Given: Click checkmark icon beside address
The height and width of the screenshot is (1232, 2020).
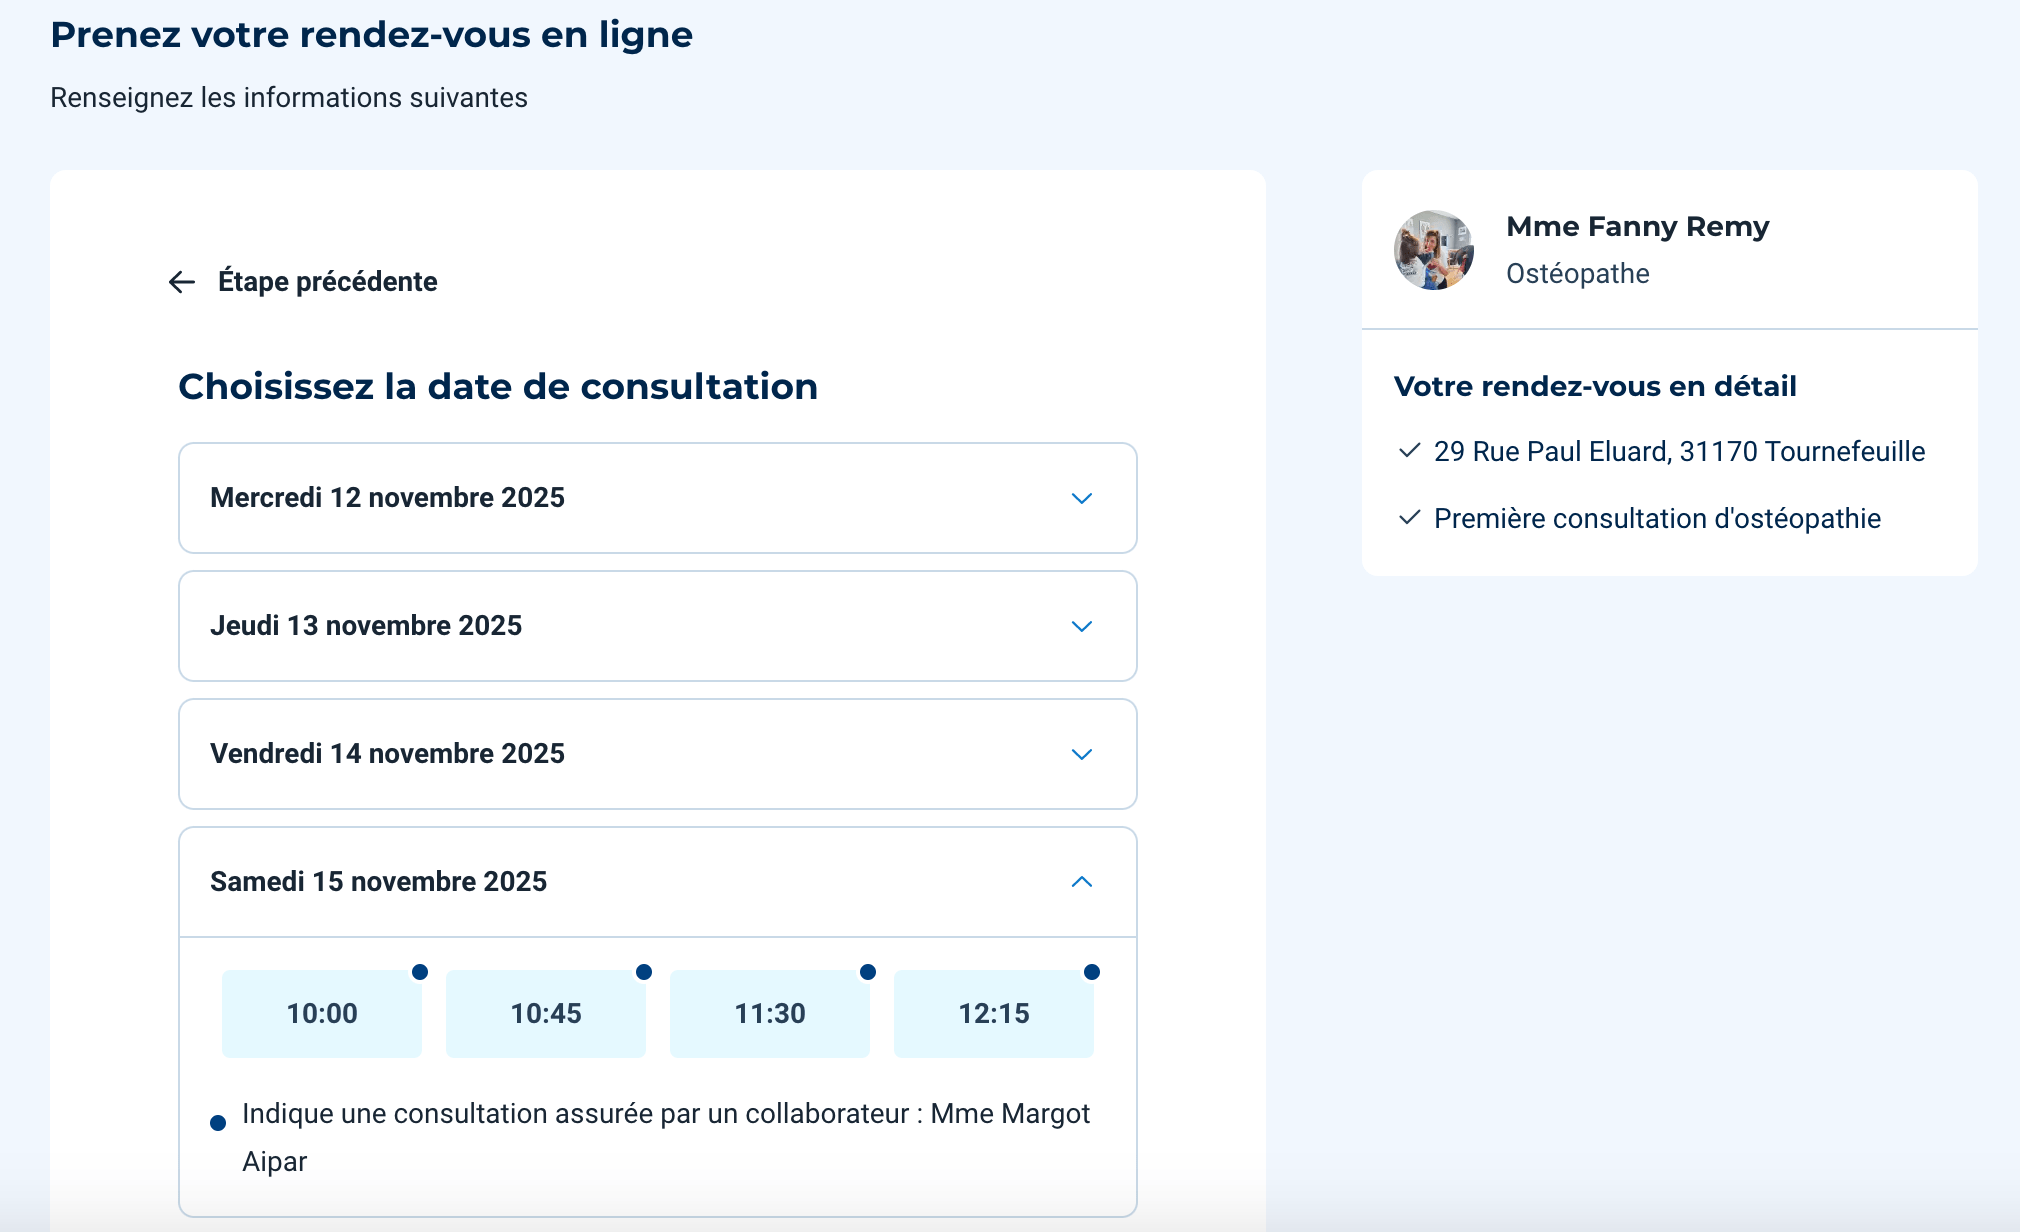Looking at the screenshot, I should 1409,451.
